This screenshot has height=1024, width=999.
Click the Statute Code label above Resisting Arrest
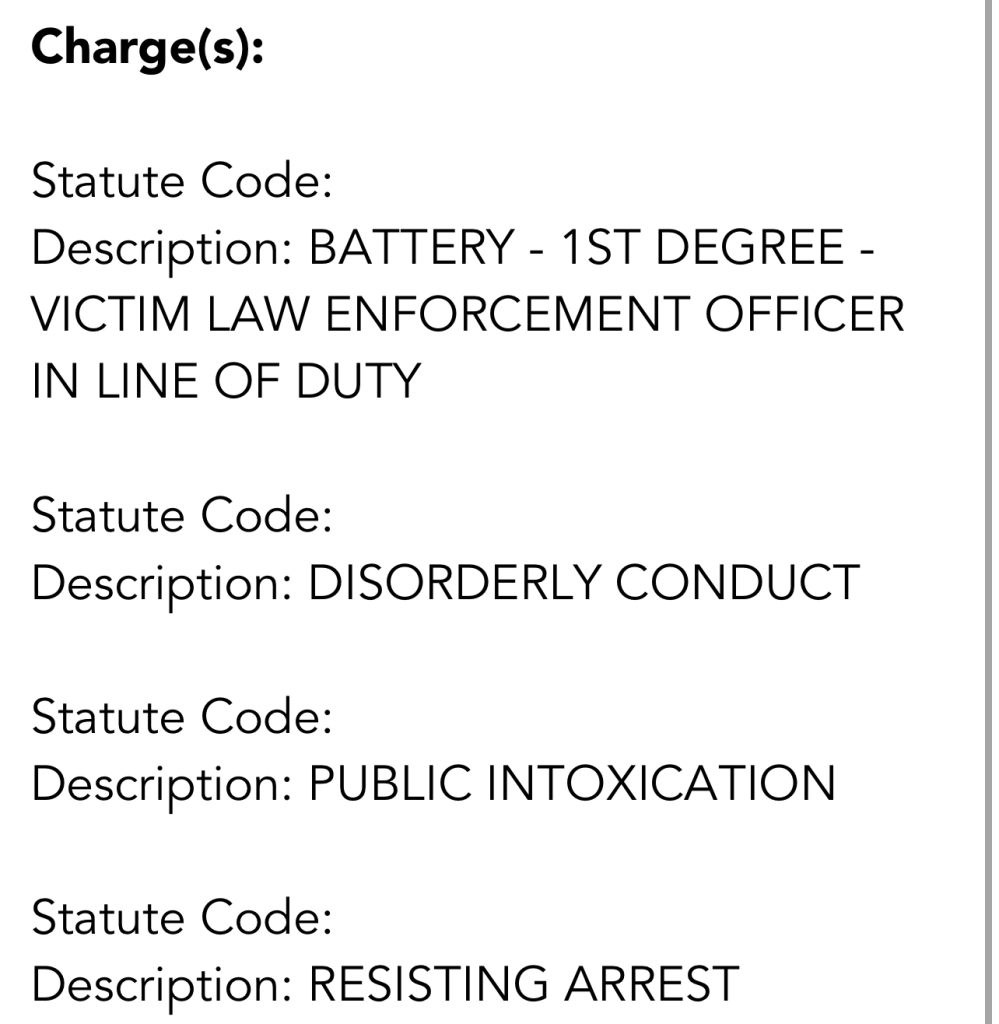(x=181, y=919)
